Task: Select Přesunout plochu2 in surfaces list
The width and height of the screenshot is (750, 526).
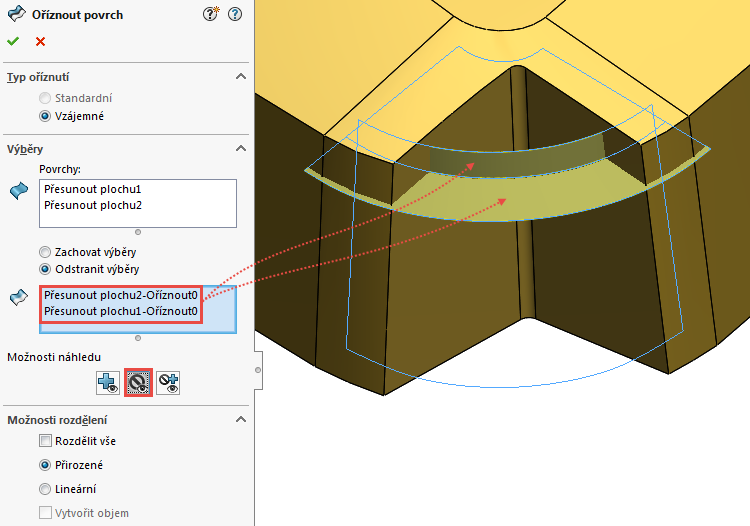Action: (93, 205)
